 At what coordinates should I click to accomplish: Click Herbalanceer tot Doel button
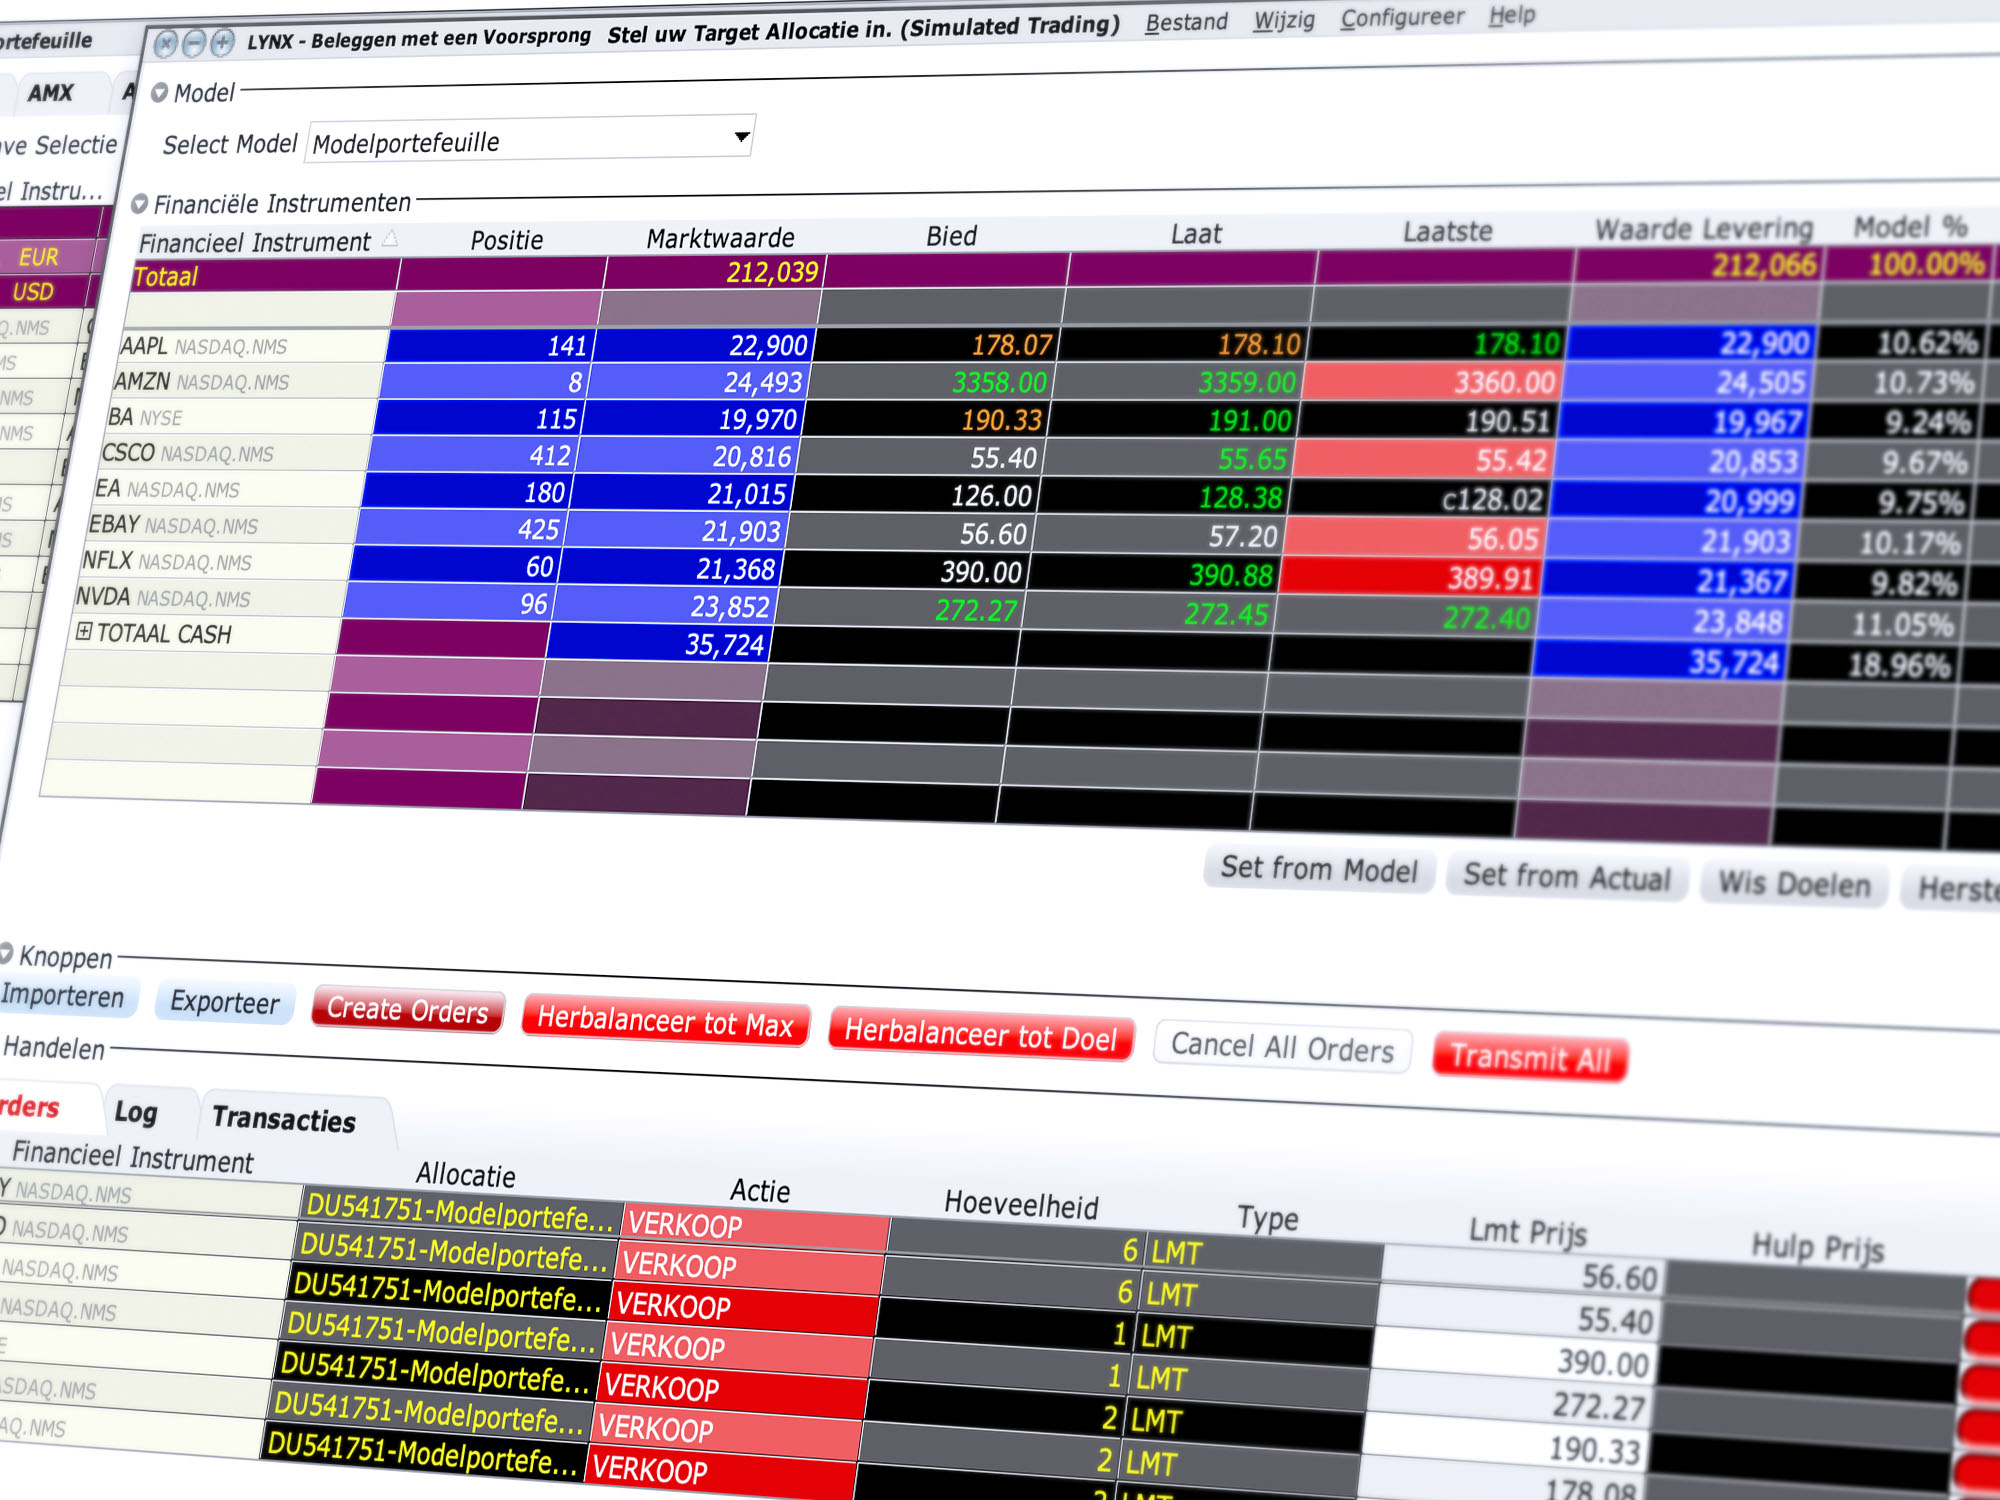pos(981,1034)
